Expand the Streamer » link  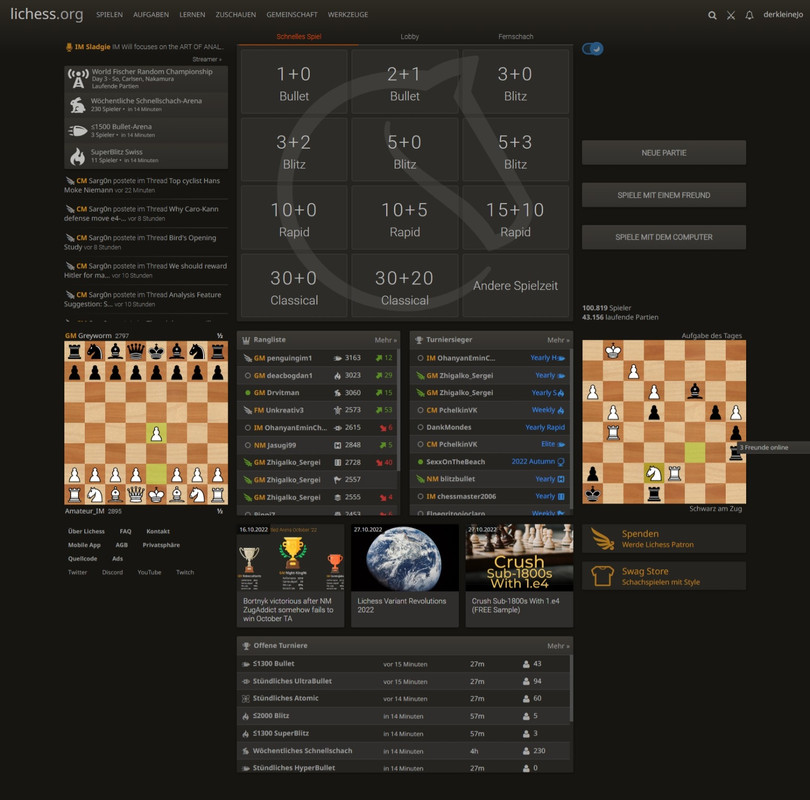pos(207,59)
